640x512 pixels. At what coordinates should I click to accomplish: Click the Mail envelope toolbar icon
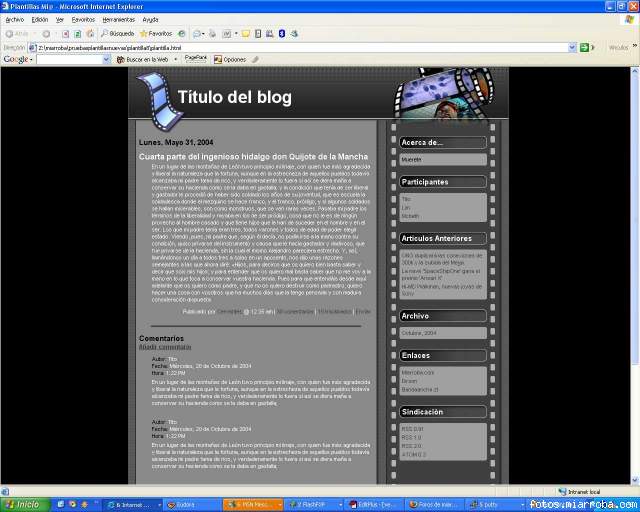[x=196, y=34]
